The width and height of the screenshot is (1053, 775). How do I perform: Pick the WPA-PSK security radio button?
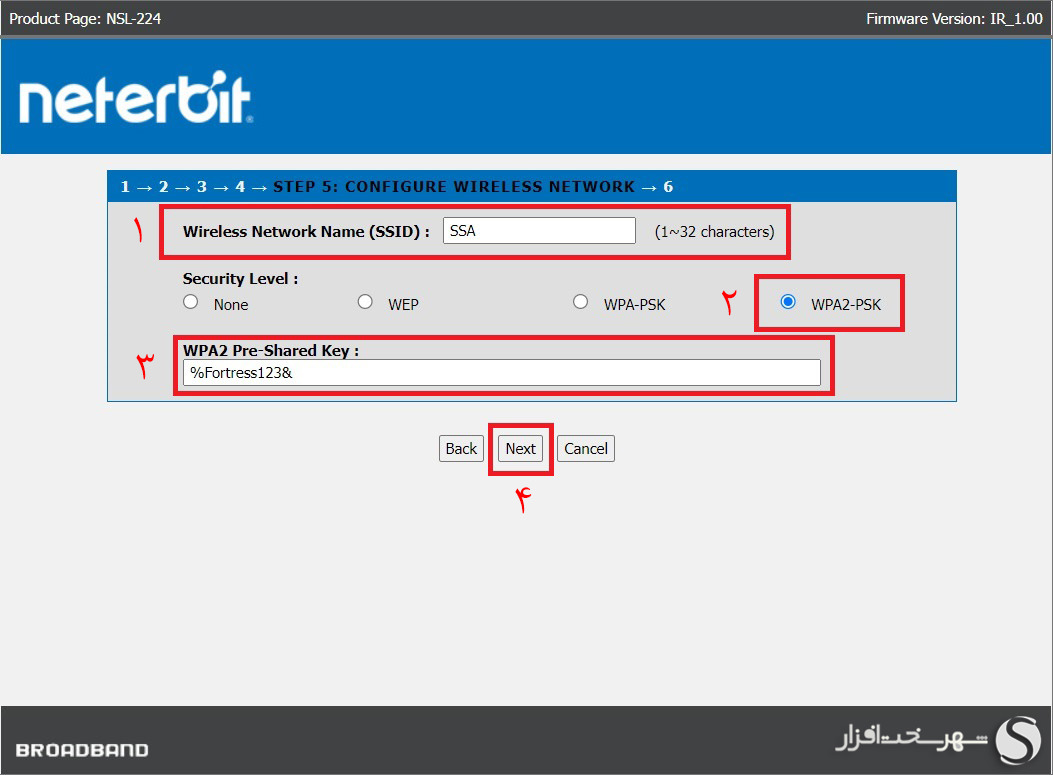point(580,302)
